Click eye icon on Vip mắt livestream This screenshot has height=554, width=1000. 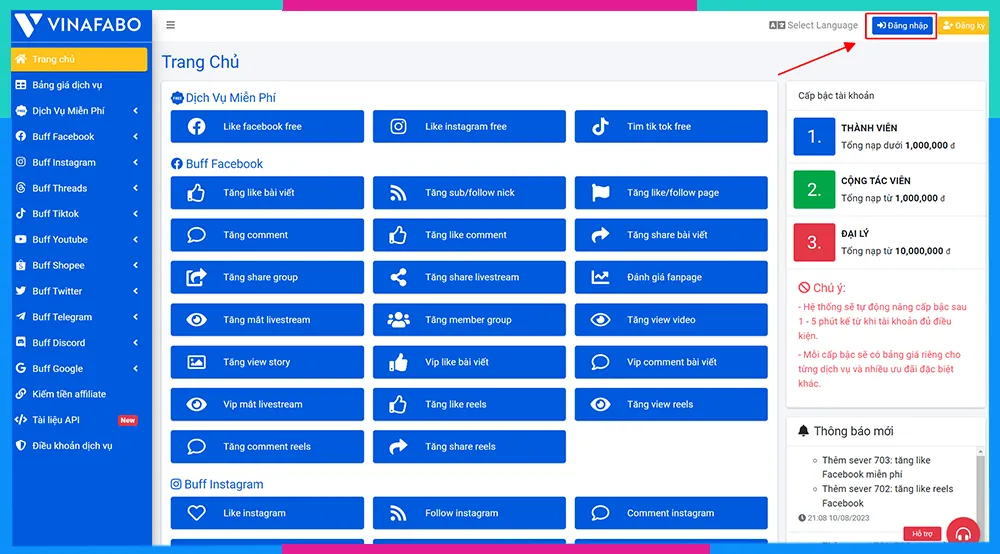[196, 404]
